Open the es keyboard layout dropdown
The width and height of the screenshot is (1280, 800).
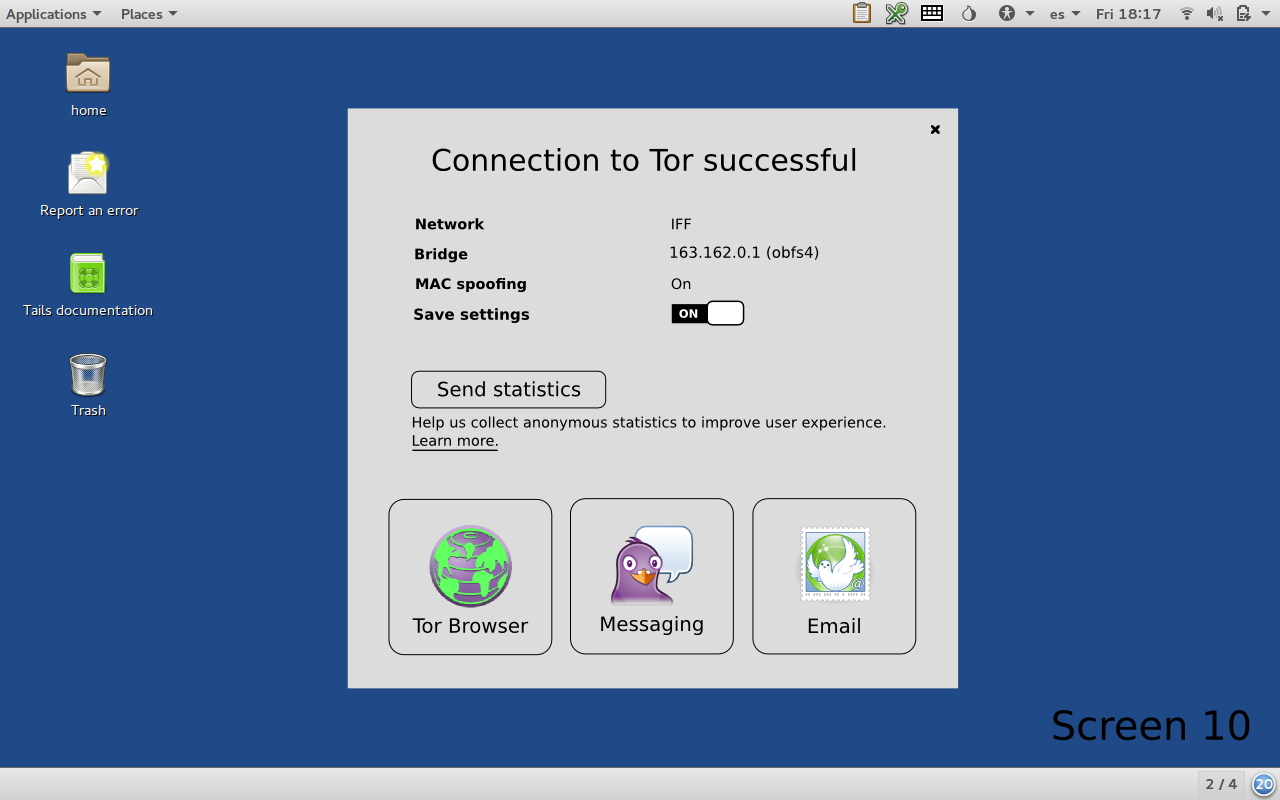1064,14
